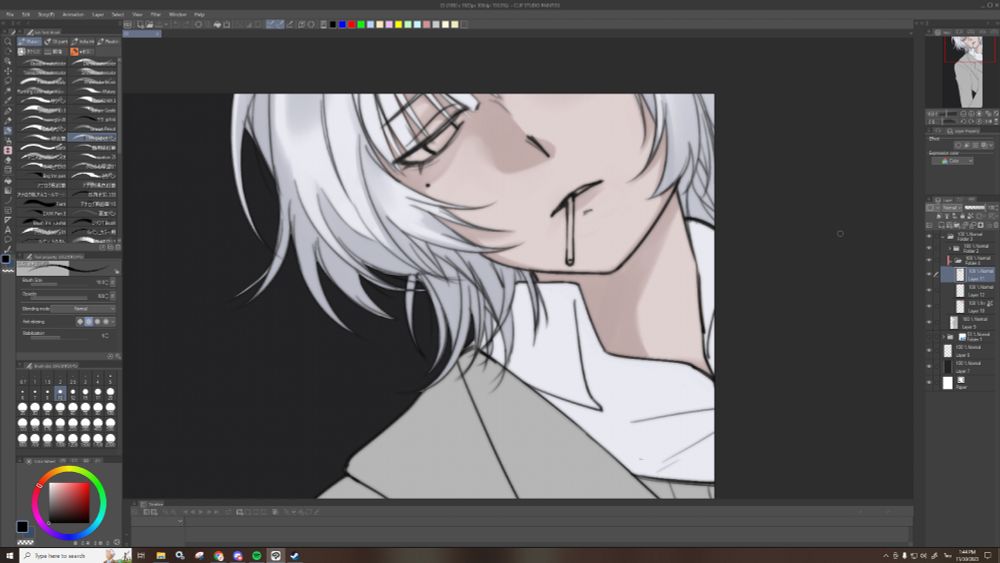Image resolution: width=1000 pixels, height=563 pixels.
Task: Hide Folder 6 with its eye icon
Action: (x=929, y=260)
